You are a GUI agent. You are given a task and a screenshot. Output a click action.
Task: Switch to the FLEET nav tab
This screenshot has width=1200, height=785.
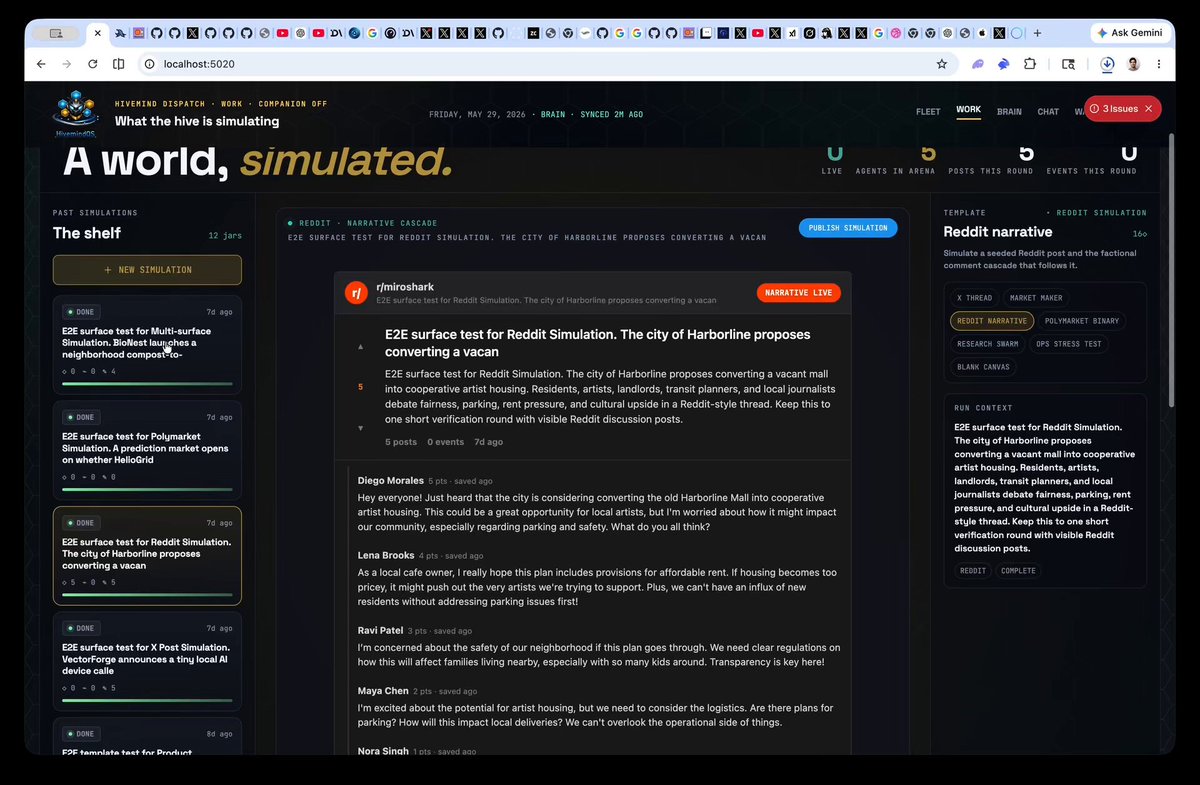pyautogui.click(x=928, y=111)
